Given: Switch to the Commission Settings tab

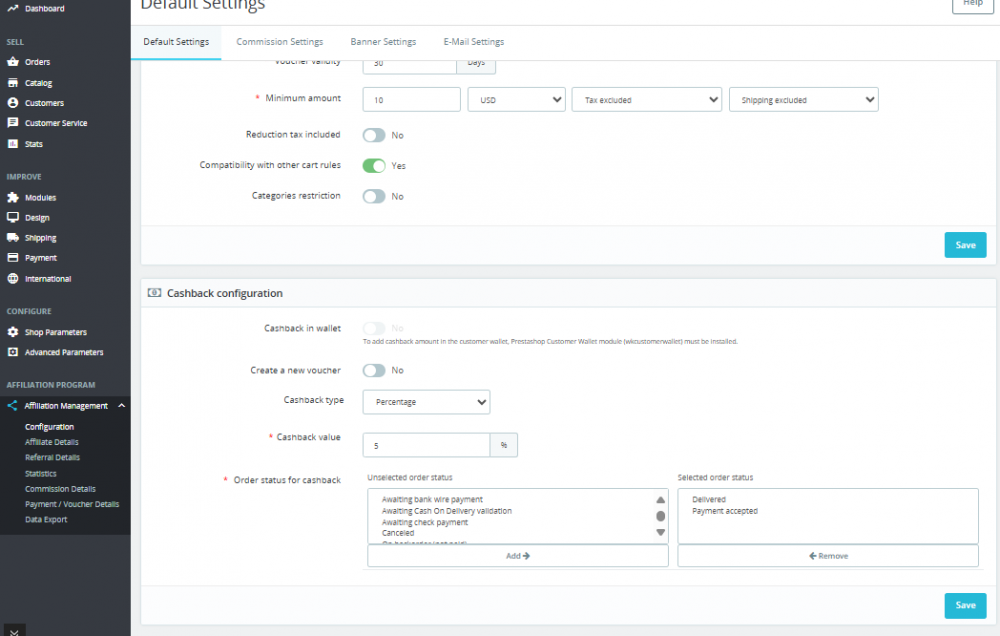Looking at the screenshot, I should pyautogui.click(x=279, y=42).
